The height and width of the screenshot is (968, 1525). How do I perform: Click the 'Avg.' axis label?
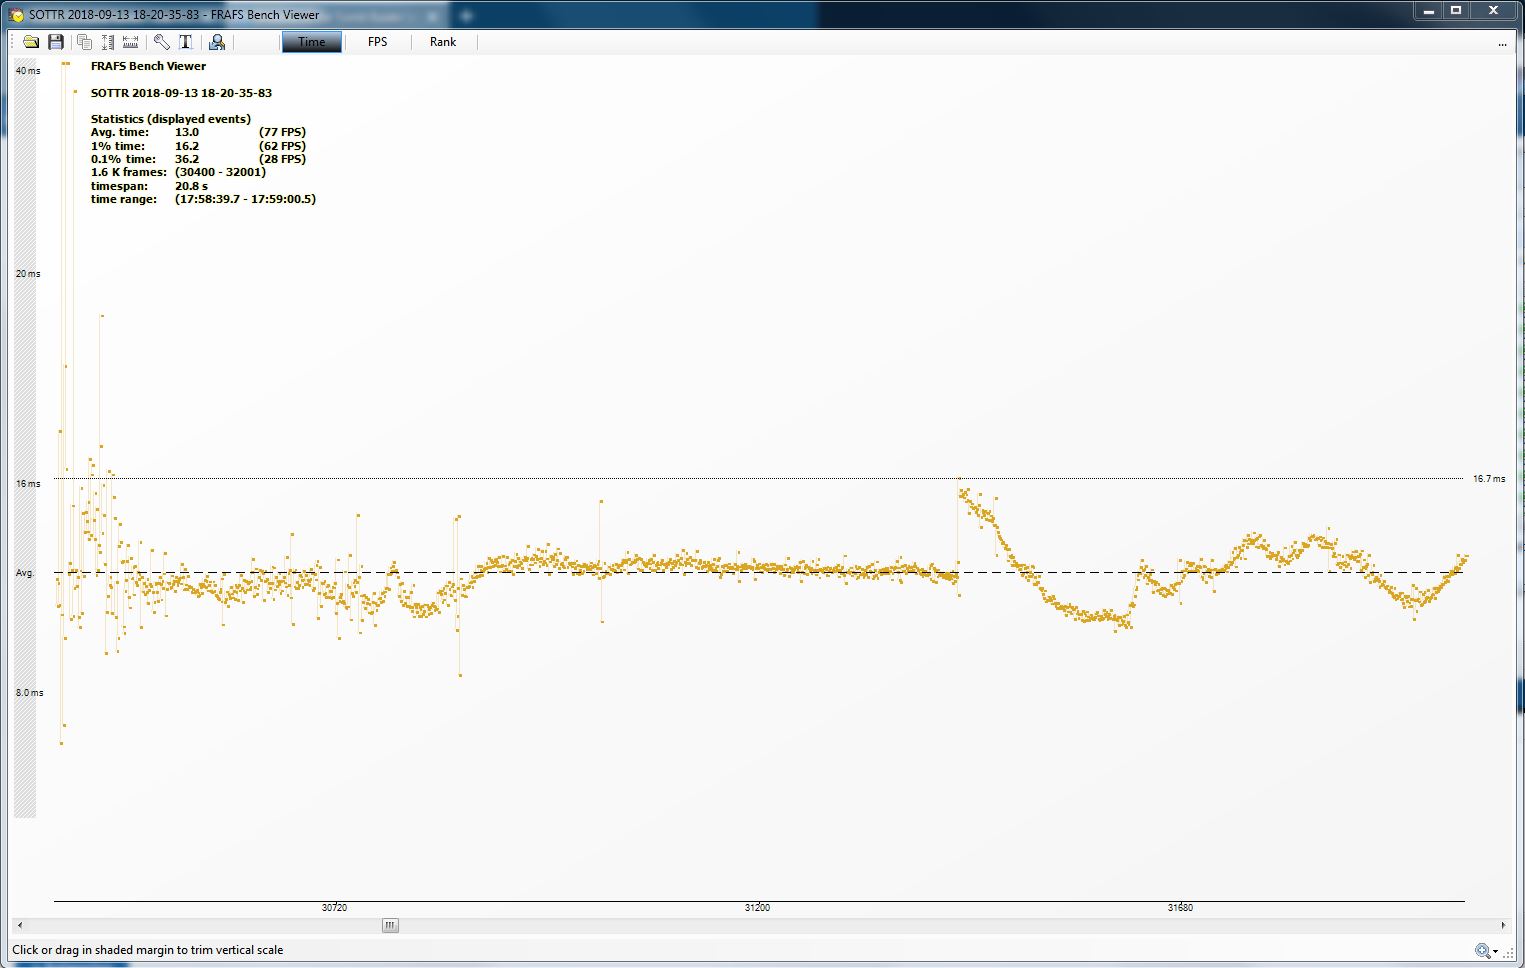click(24, 574)
